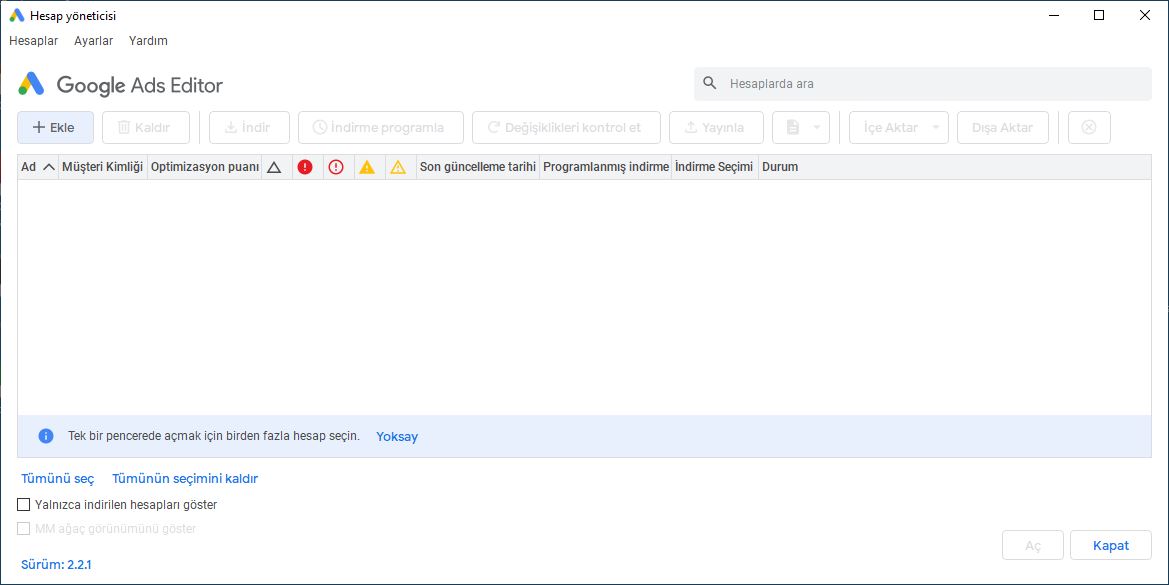The image size is (1169, 585).
Task: Click the circled X cancel toolbar icon
Action: tap(1089, 127)
